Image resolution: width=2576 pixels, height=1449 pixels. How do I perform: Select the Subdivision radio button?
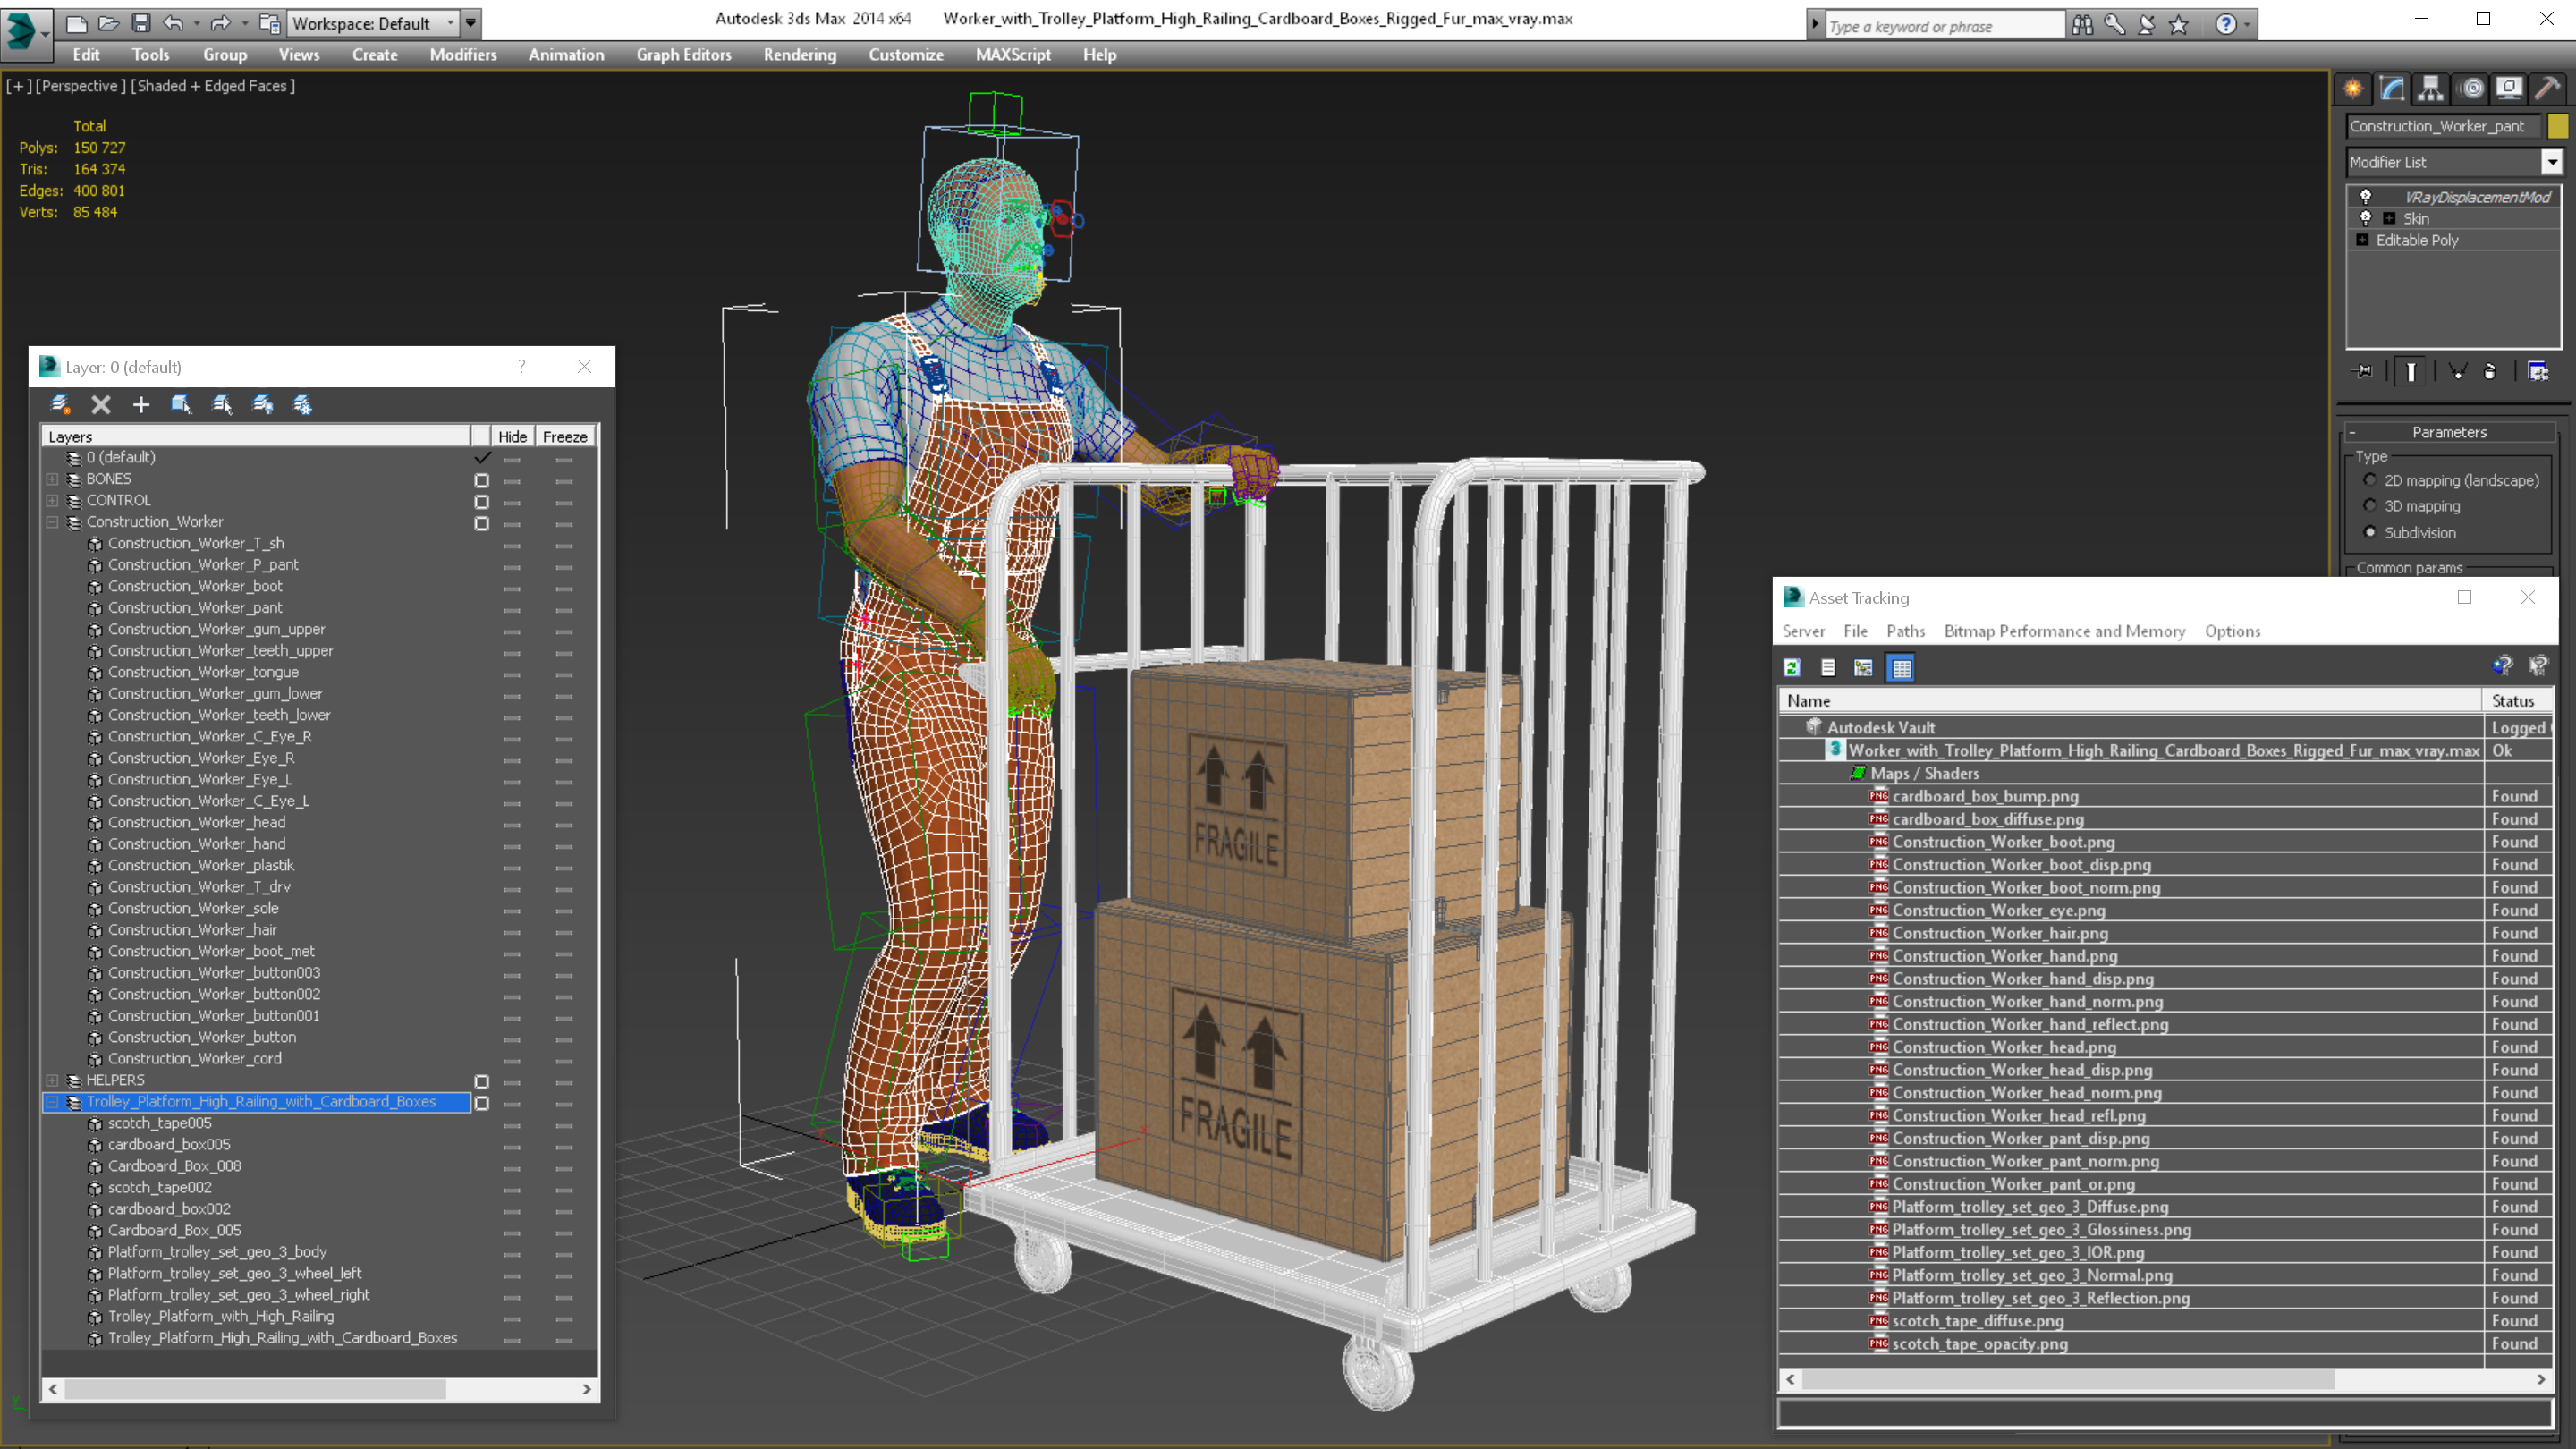(x=2370, y=532)
